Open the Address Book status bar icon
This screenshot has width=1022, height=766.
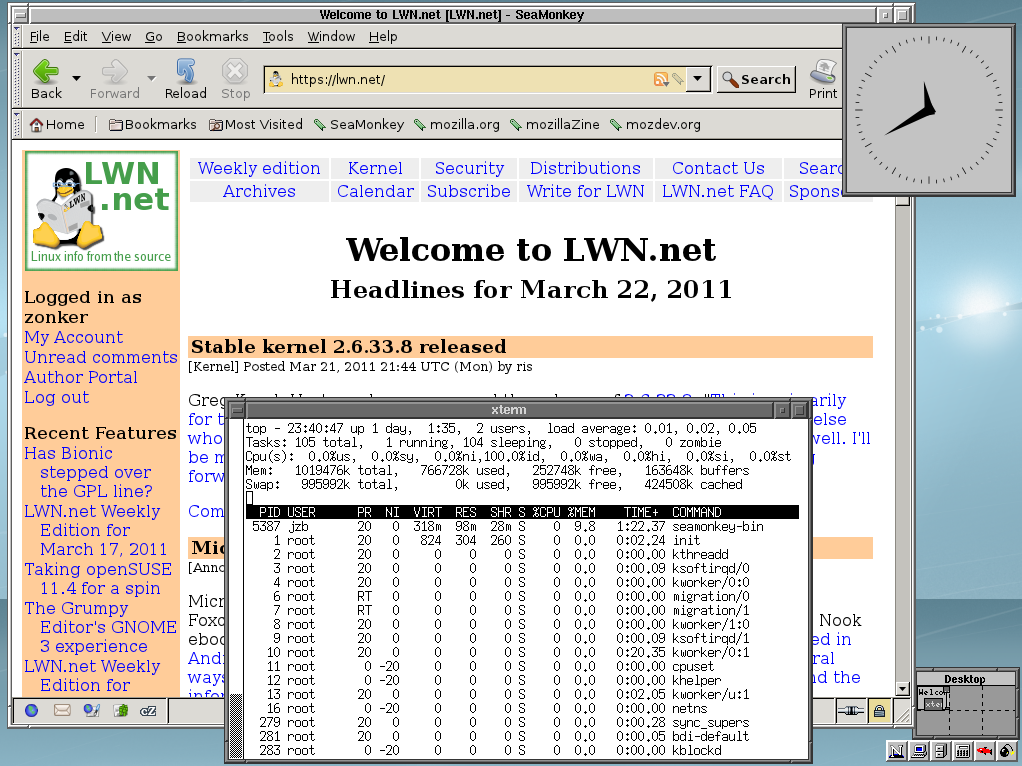(121, 711)
